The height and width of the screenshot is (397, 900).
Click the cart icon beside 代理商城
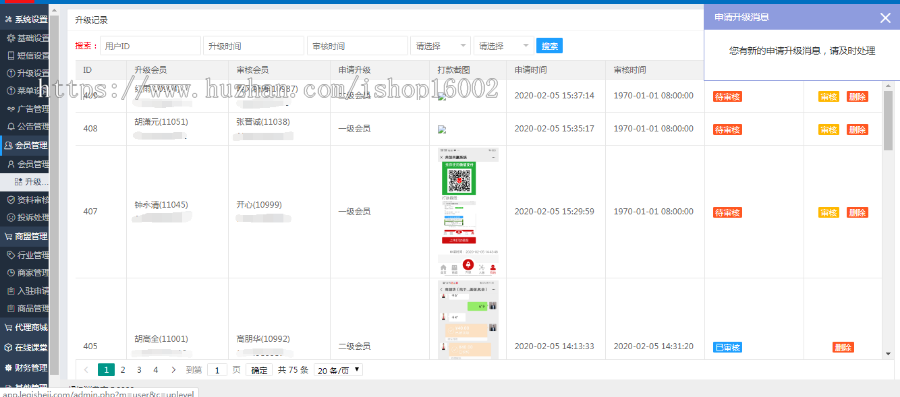tap(8, 328)
